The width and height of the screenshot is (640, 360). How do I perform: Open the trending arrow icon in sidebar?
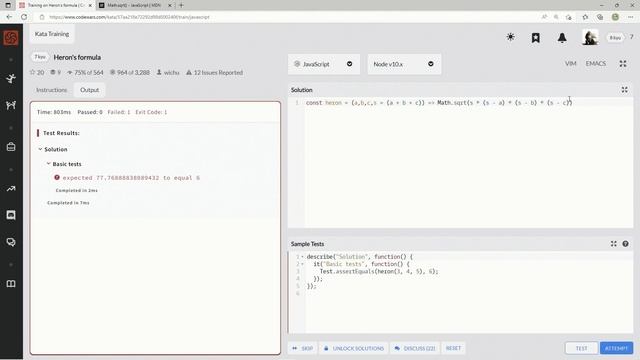point(11,189)
